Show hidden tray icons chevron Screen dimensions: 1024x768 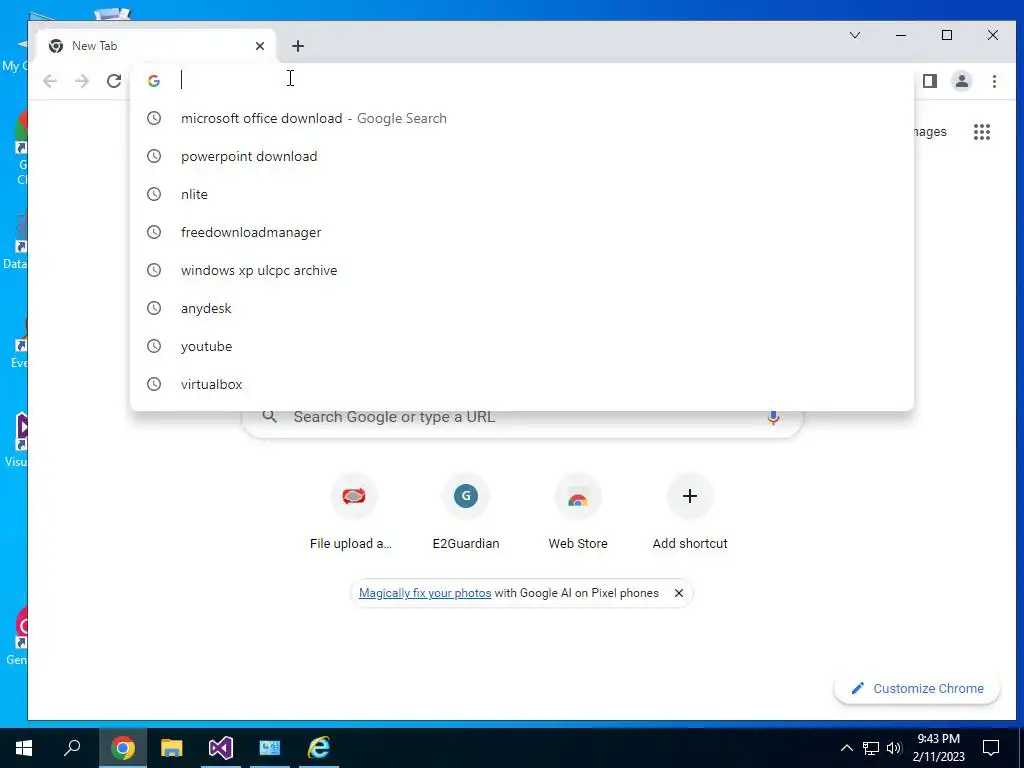coord(846,748)
